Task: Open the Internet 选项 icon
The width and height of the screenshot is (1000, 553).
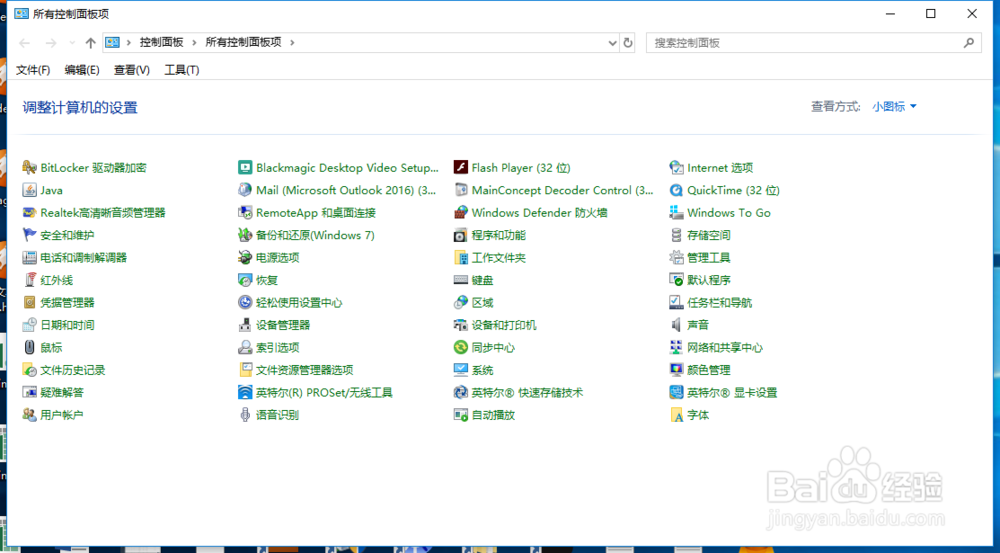Action: coord(677,168)
